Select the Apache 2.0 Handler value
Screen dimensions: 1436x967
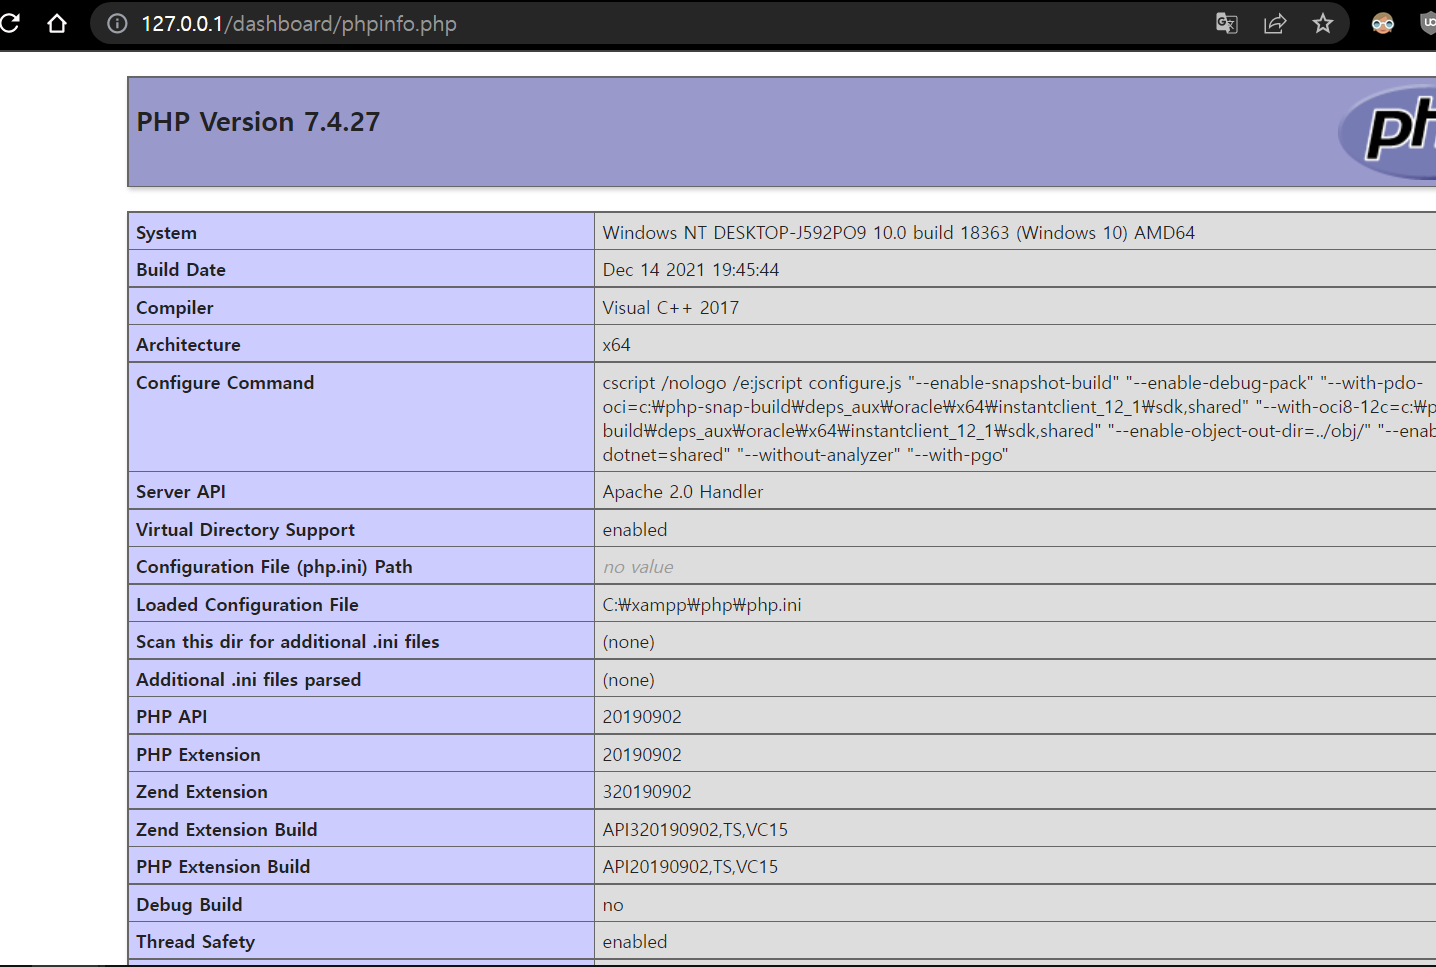(682, 492)
